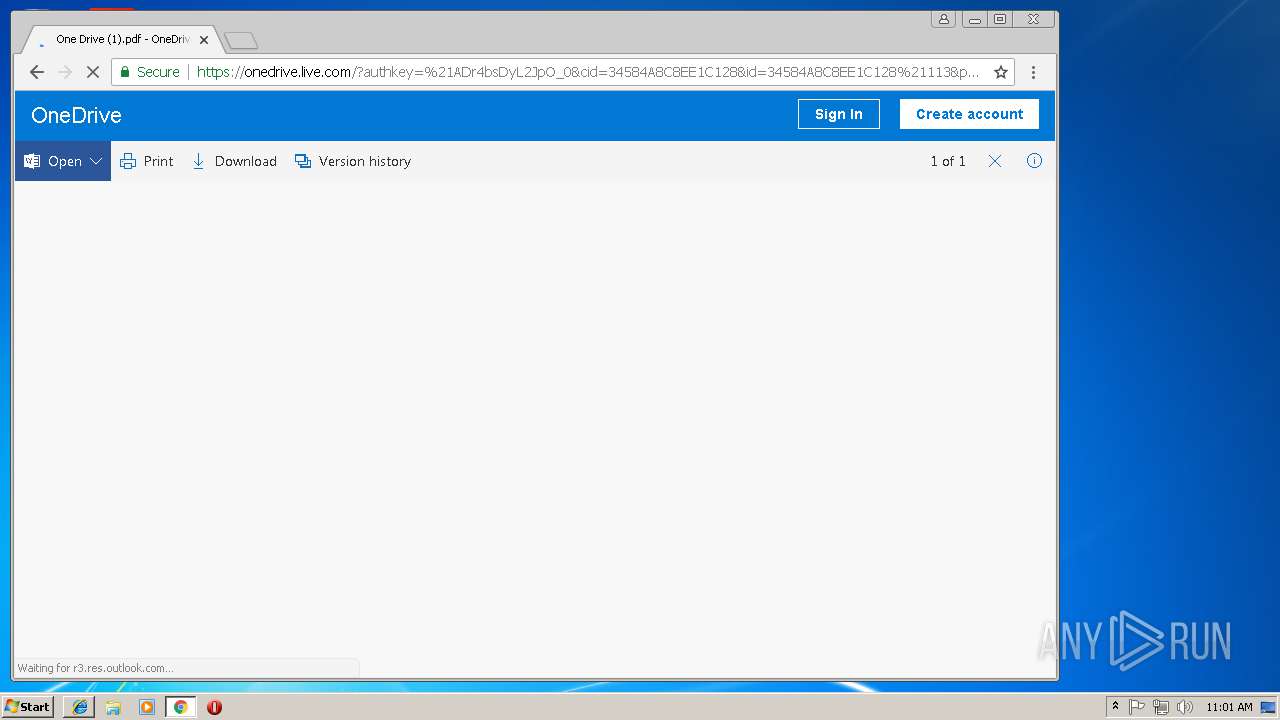This screenshot has width=1280, height=720.
Task: Stop loading the page
Action: (x=93, y=72)
